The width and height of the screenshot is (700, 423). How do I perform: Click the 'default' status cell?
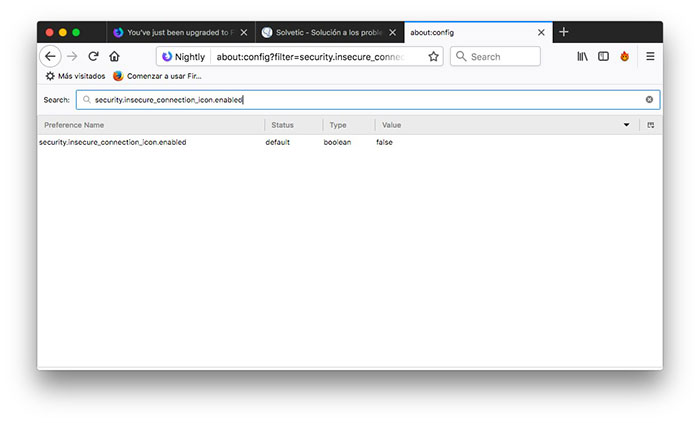coord(277,142)
